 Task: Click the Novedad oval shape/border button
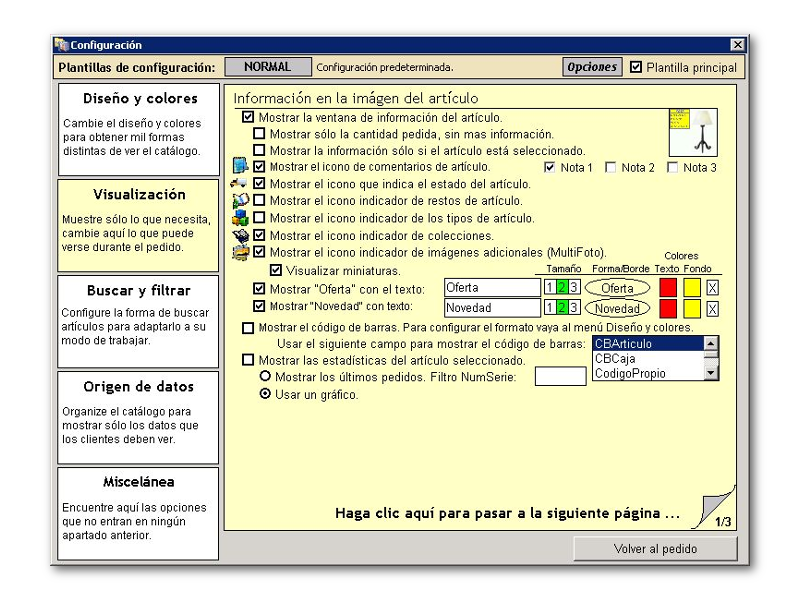617,308
